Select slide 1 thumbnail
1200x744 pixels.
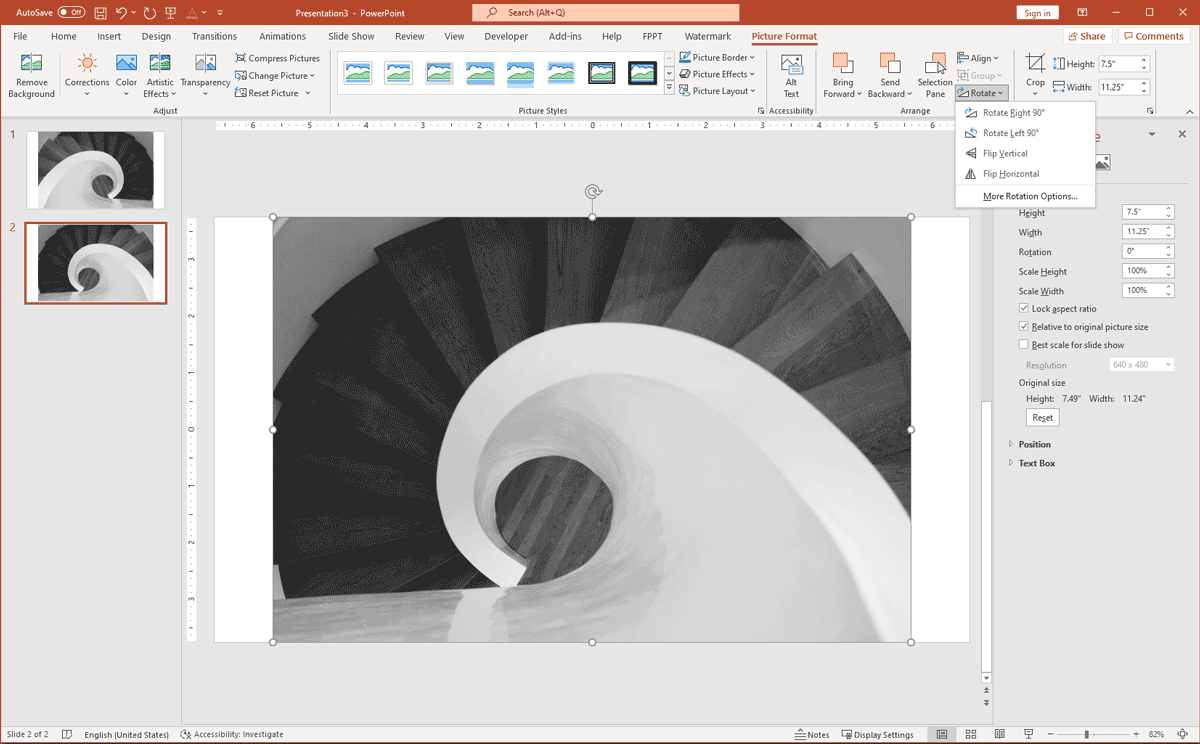pos(96,170)
